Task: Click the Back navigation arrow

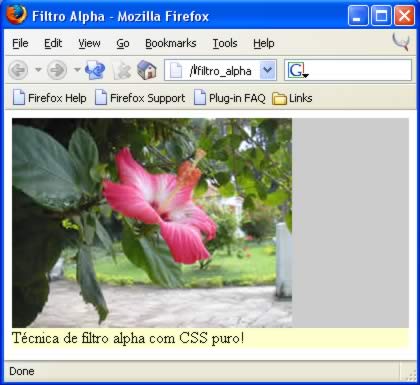Action: coord(18,70)
